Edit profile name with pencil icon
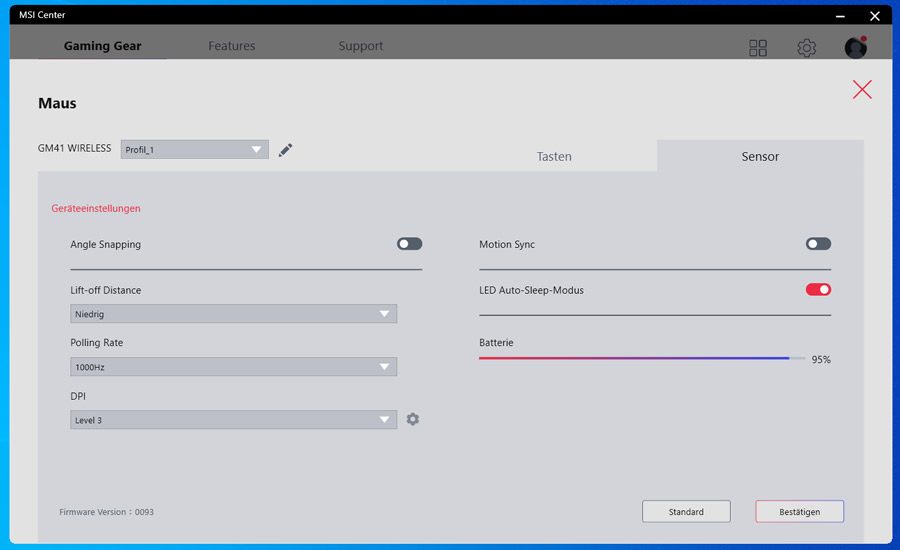 (285, 150)
